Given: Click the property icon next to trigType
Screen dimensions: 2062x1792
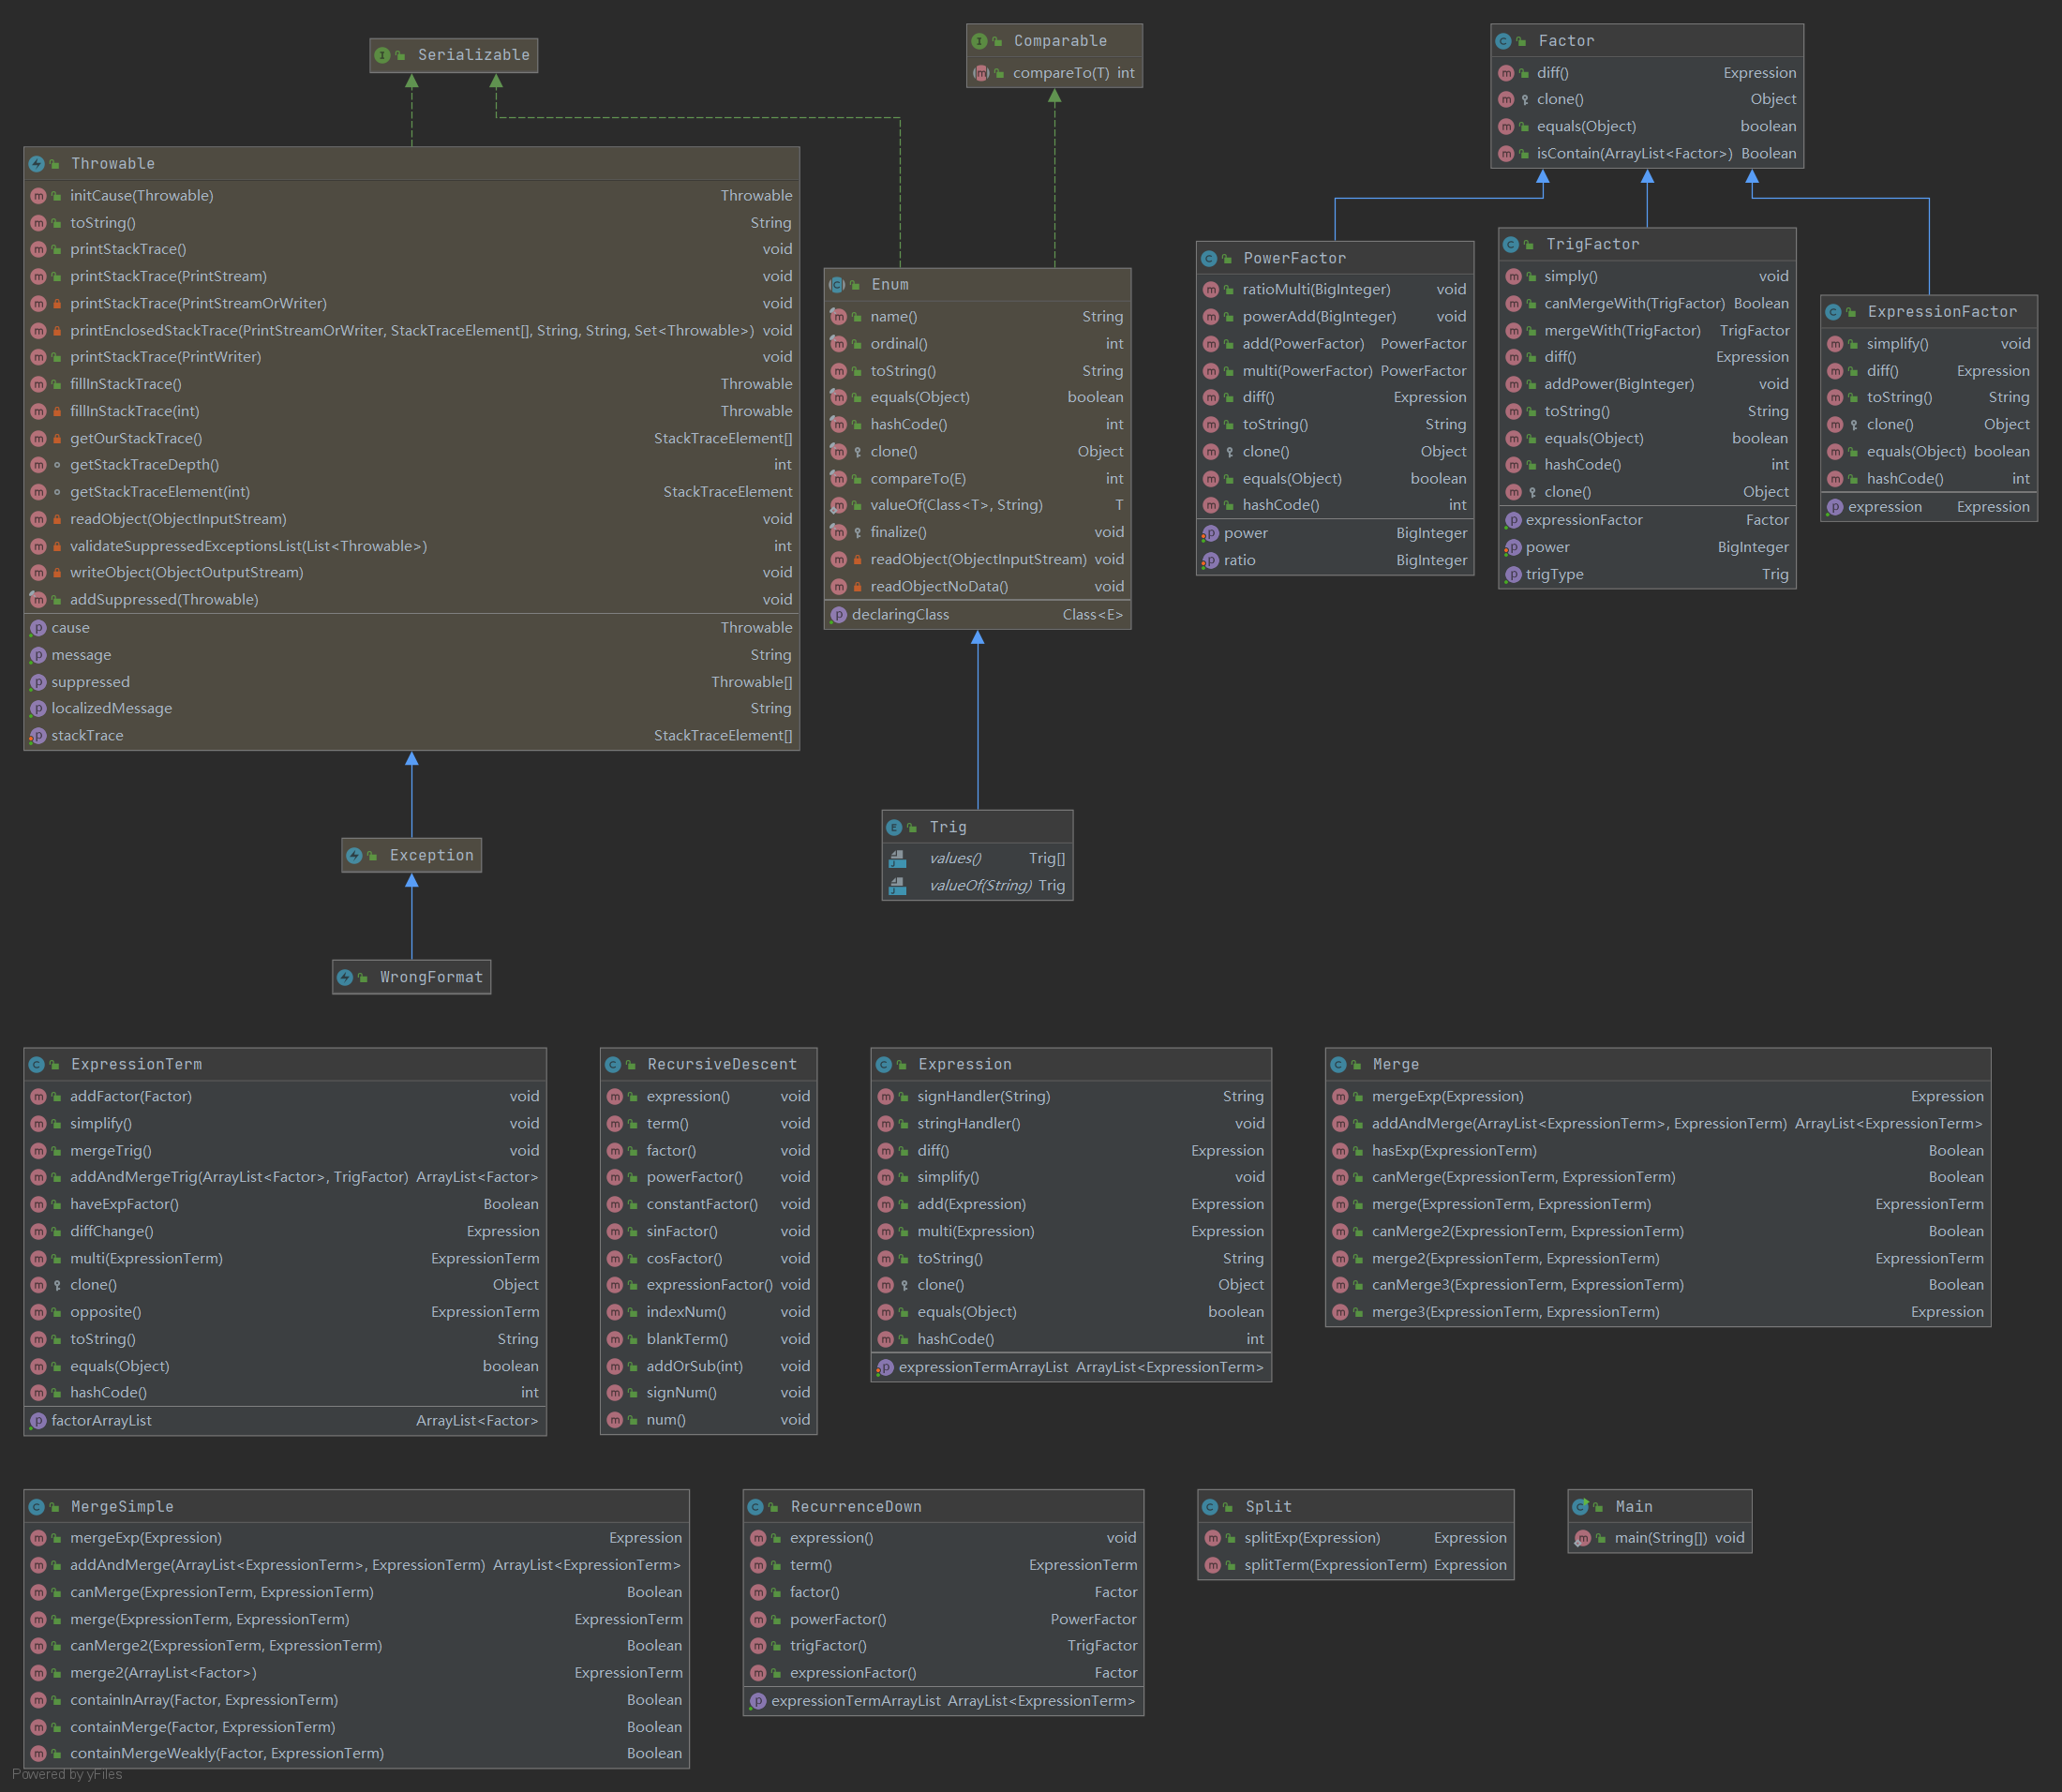Looking at the screenshot, I should [x=1513, y=574].
